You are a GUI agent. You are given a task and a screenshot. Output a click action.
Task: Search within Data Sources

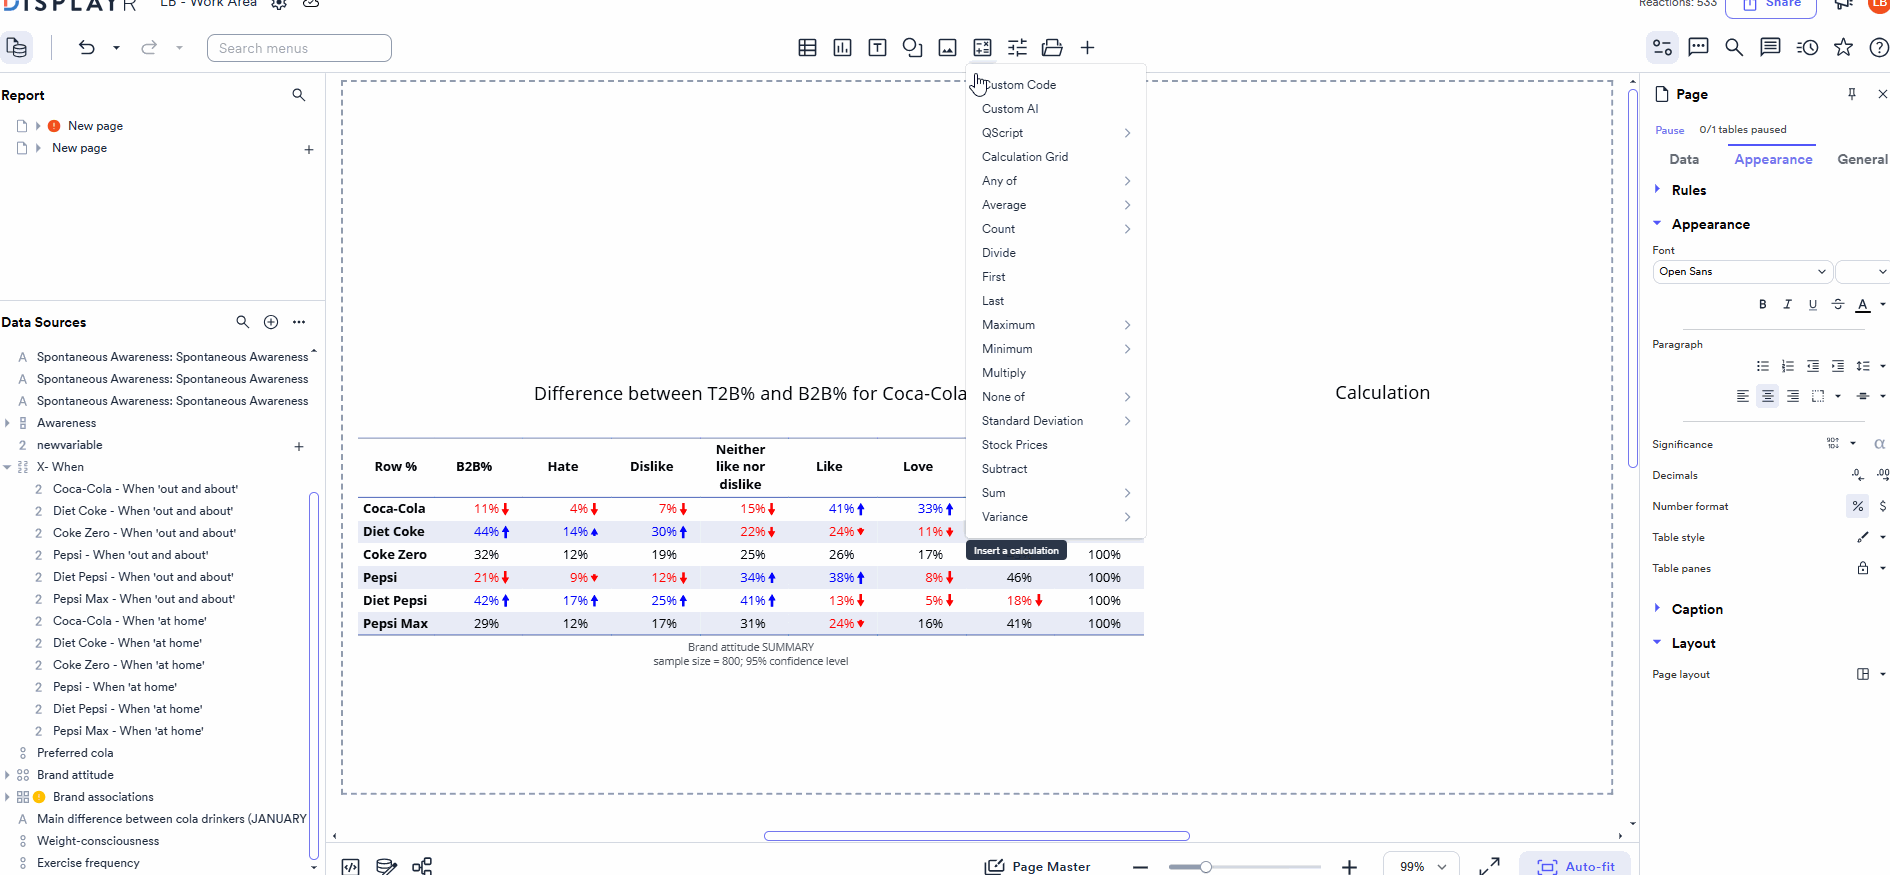(x=242, y=322)
